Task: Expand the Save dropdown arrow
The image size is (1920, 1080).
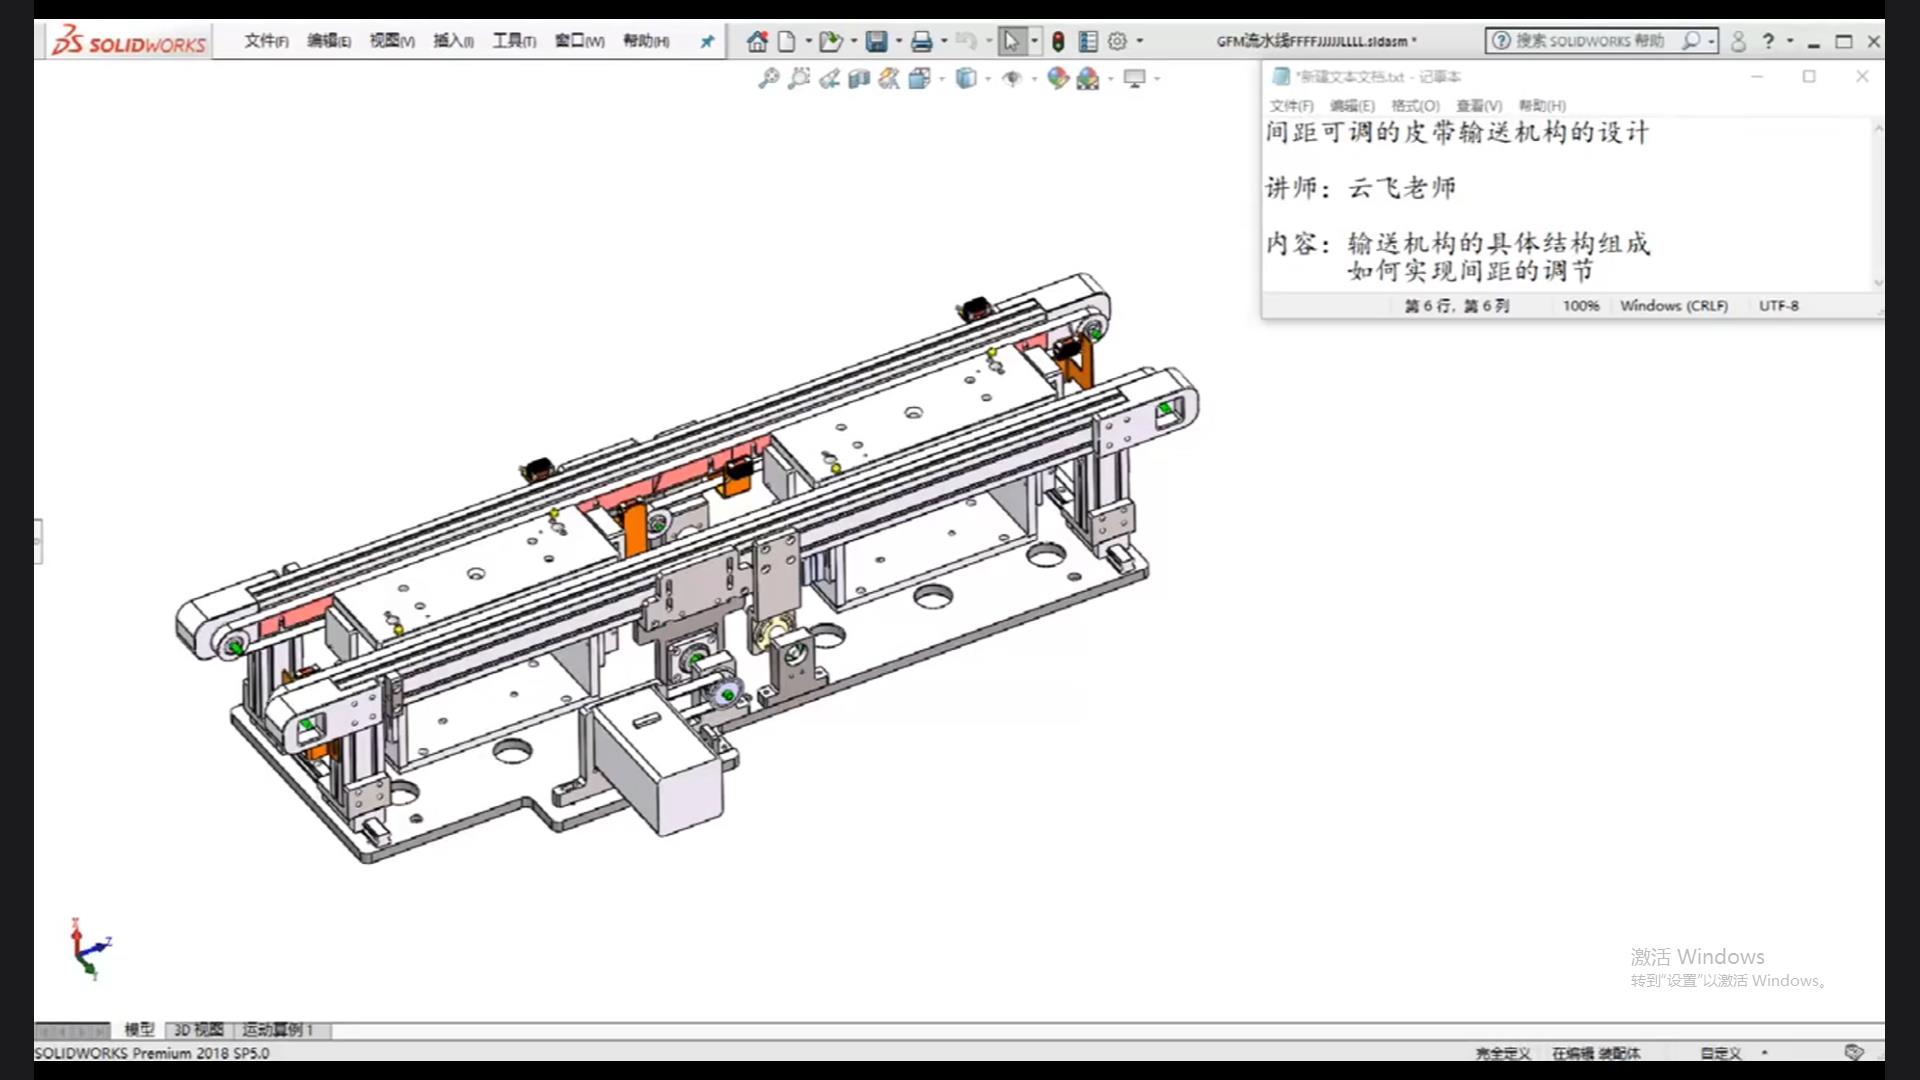Action: click(x=898, y=41)
